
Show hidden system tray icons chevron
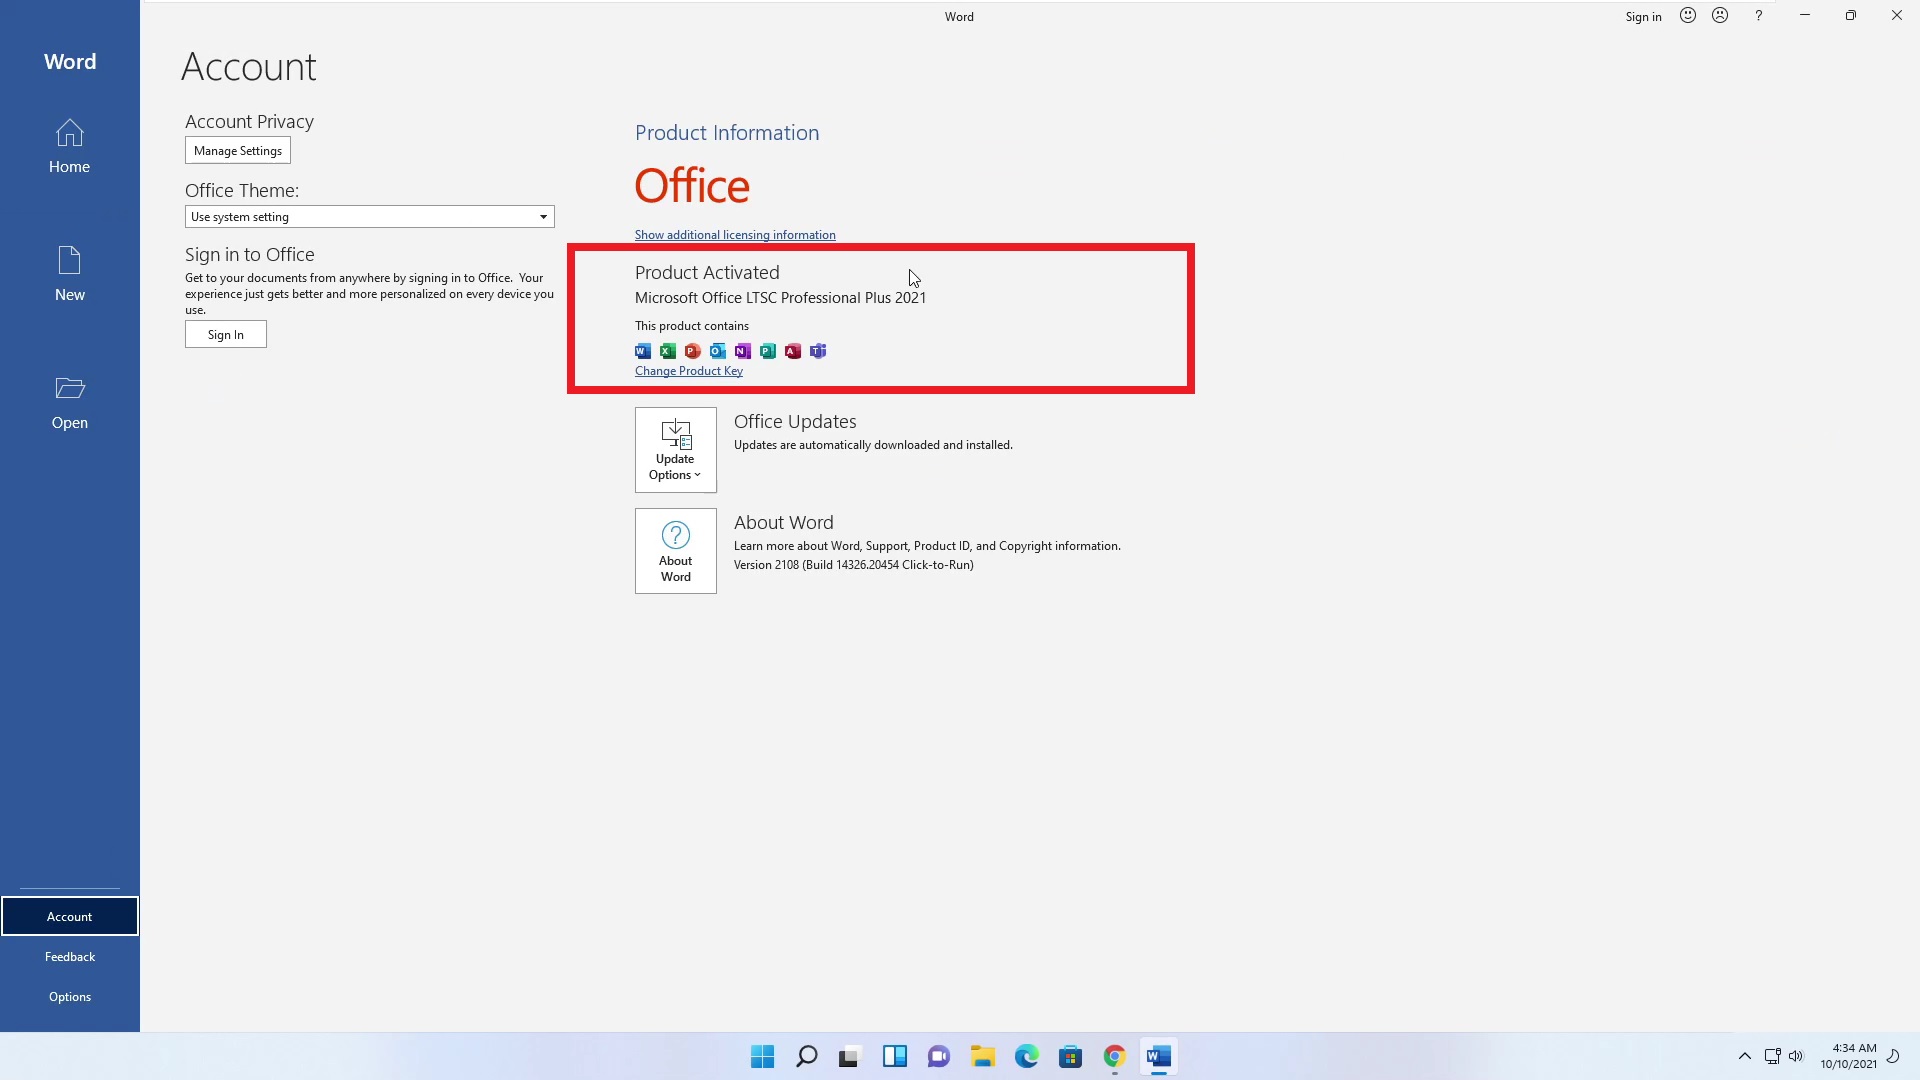[x=1745, y=1057]
